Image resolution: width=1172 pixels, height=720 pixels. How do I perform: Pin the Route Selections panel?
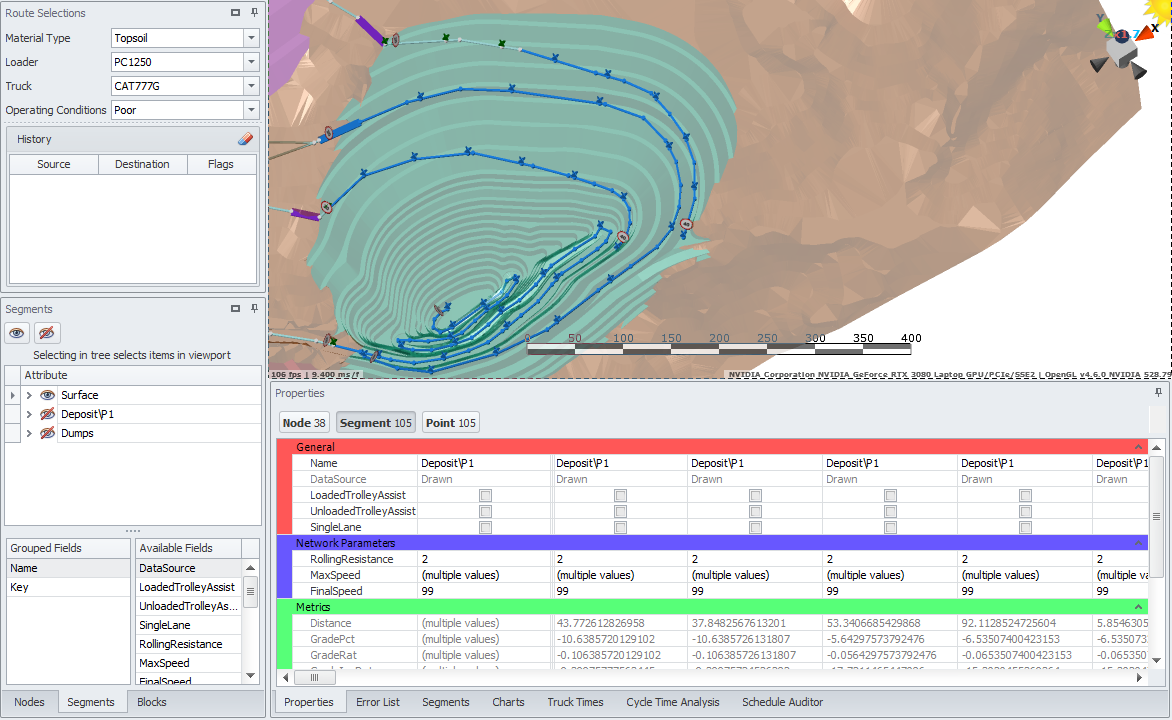pyautogui.click(x=254, y=13)
